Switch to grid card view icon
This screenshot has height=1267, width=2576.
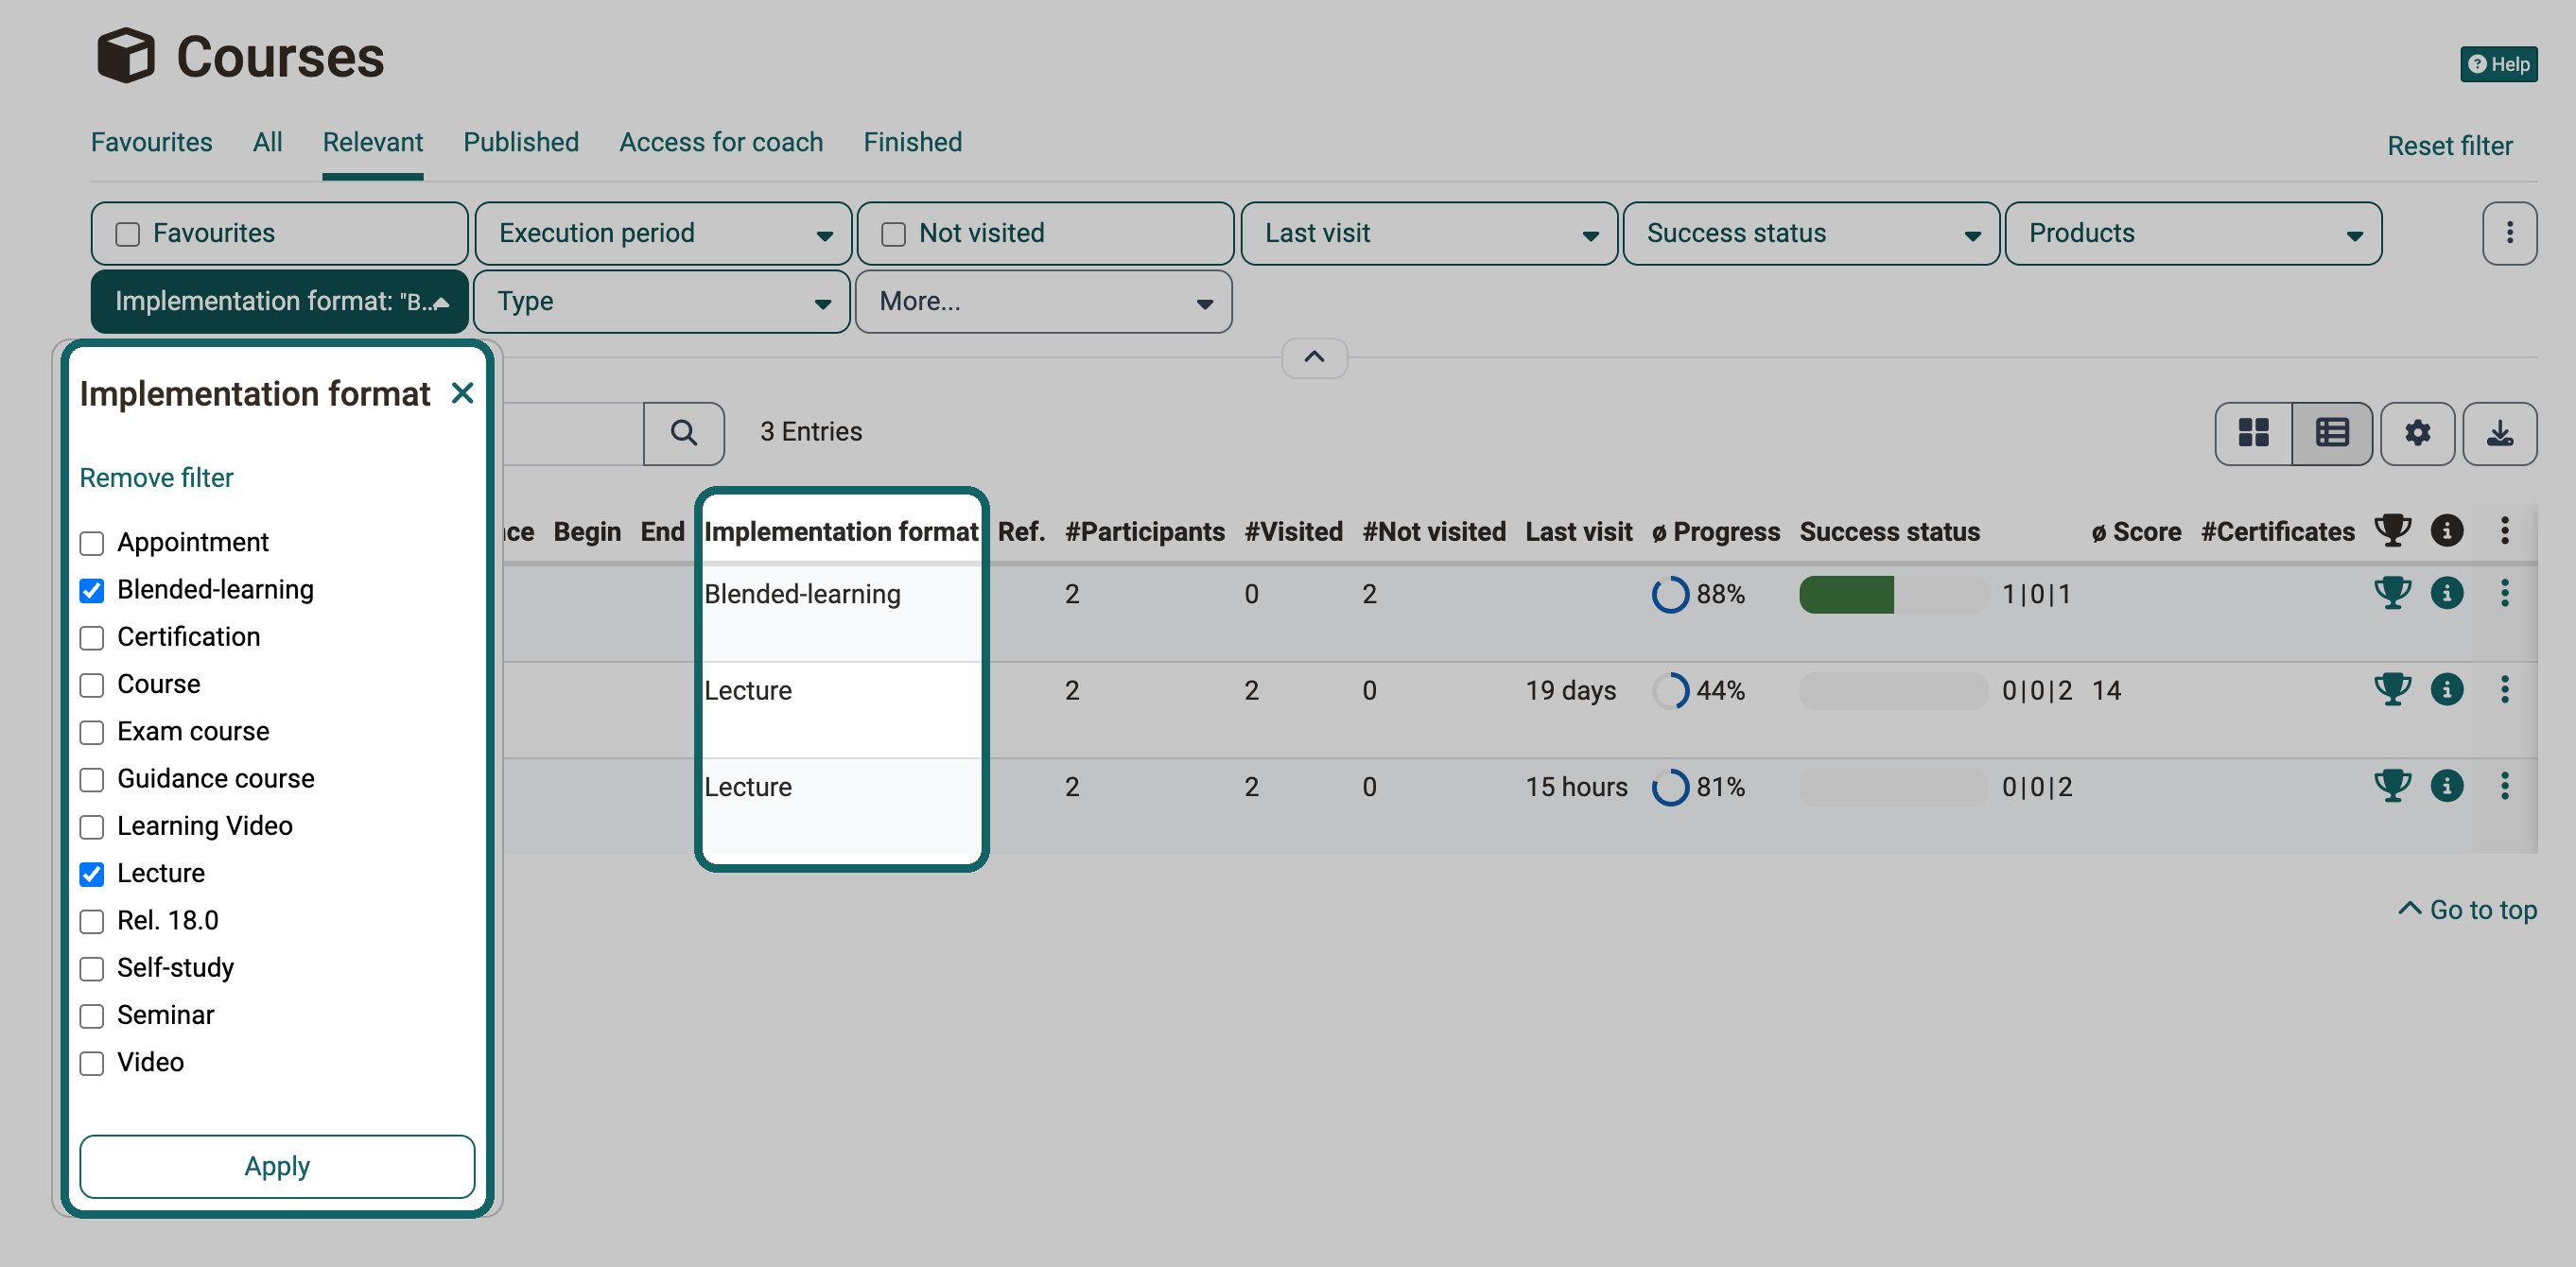click(2253, 433)
